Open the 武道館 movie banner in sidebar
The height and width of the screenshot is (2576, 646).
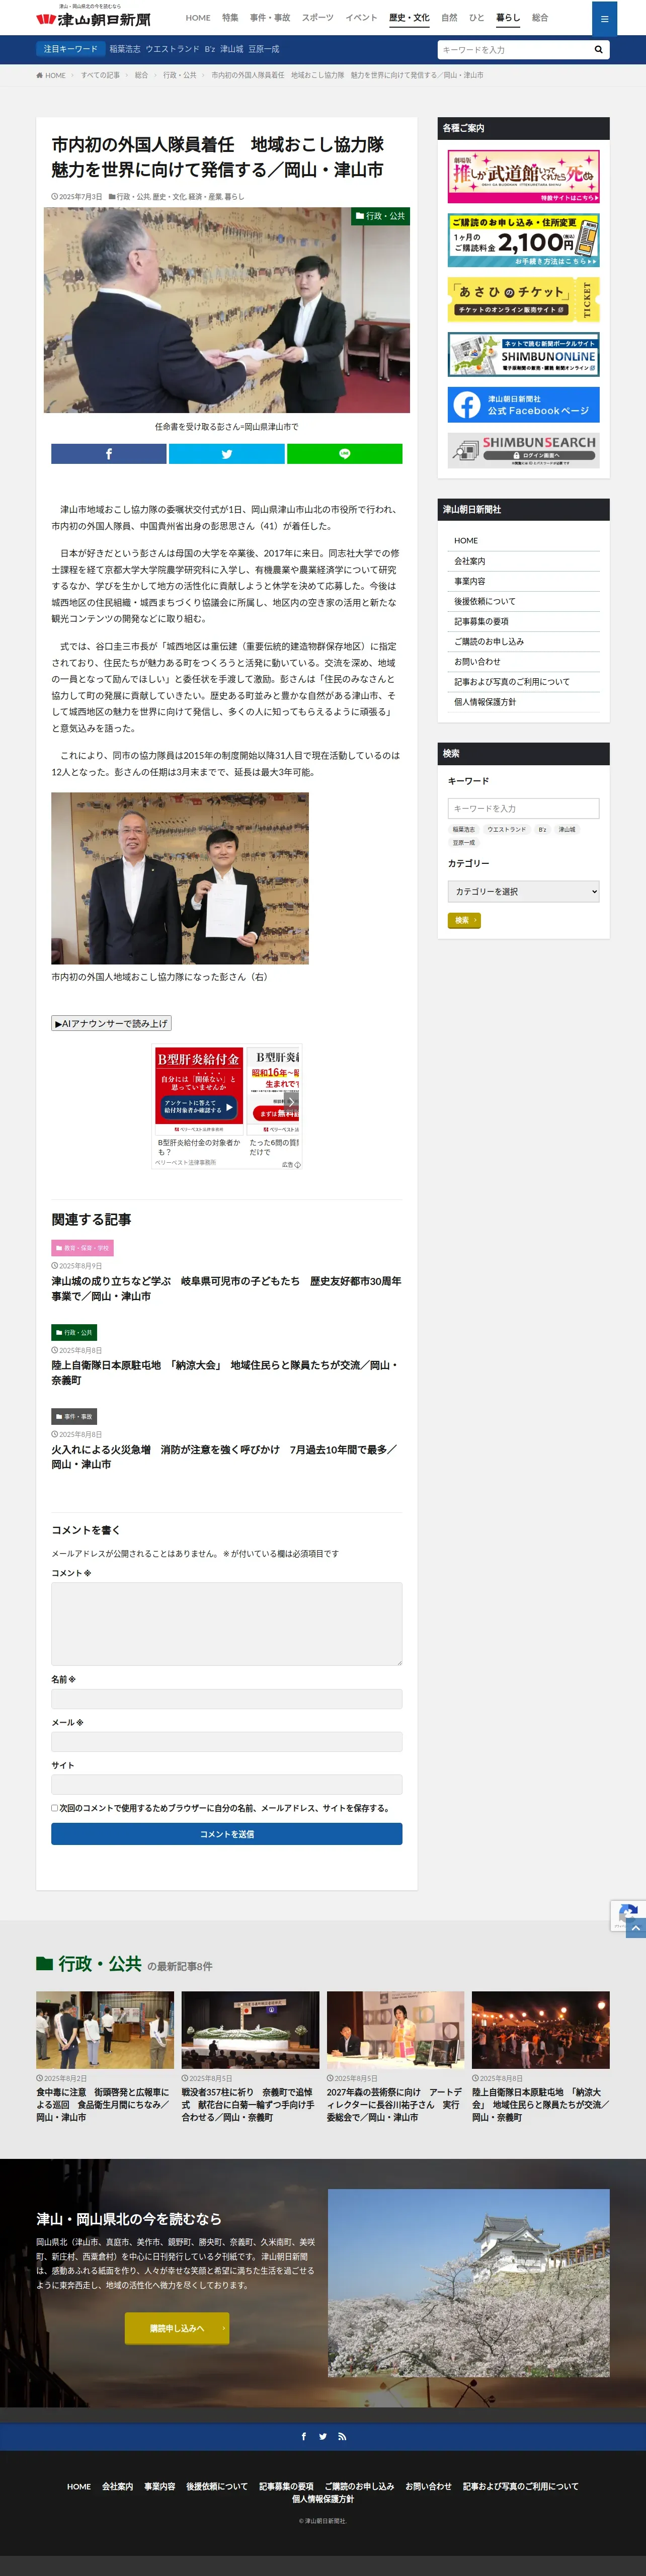[524, 176]
